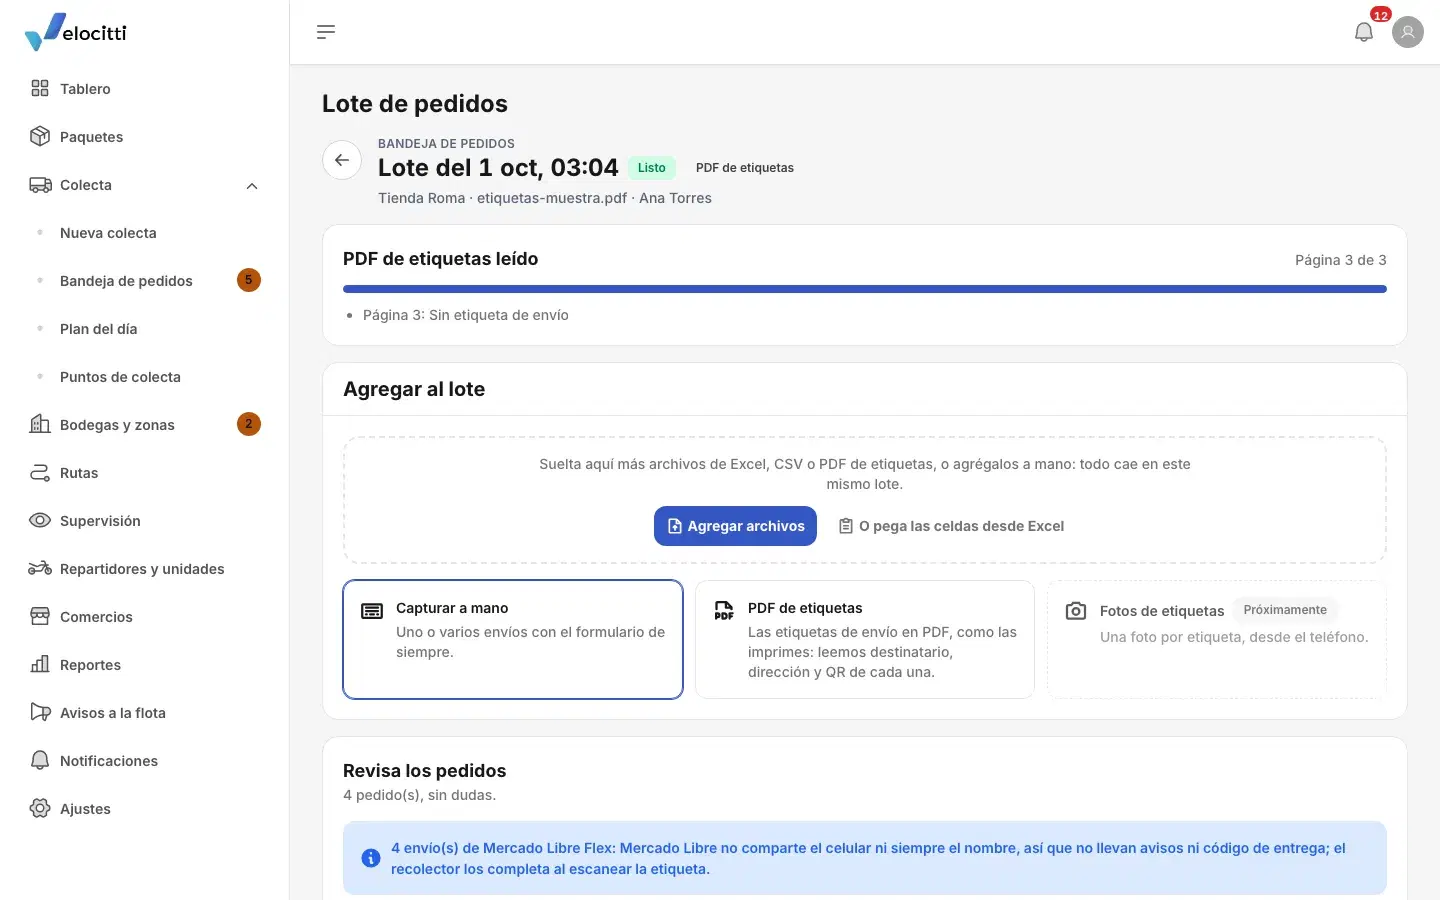
Task: Click the 4 pedido(s), sin dudas text
Action: pos(420,795)
